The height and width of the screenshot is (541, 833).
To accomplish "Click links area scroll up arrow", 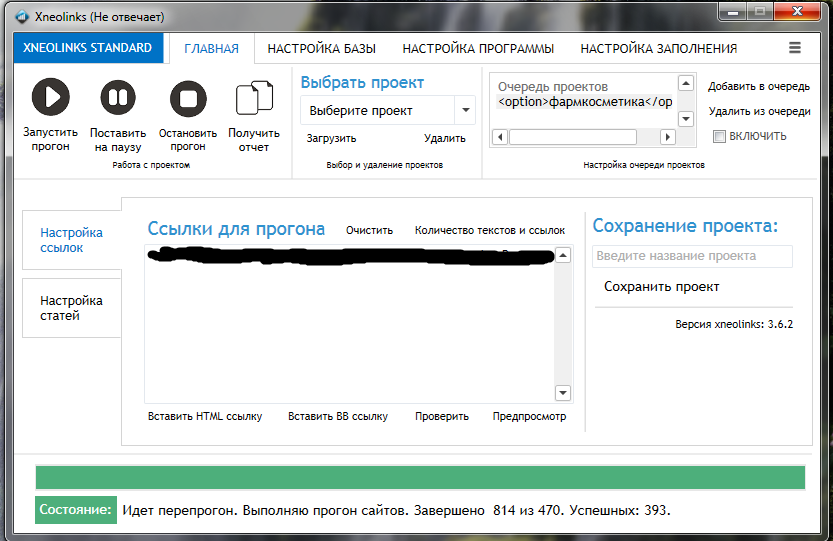I will [563, 256].
